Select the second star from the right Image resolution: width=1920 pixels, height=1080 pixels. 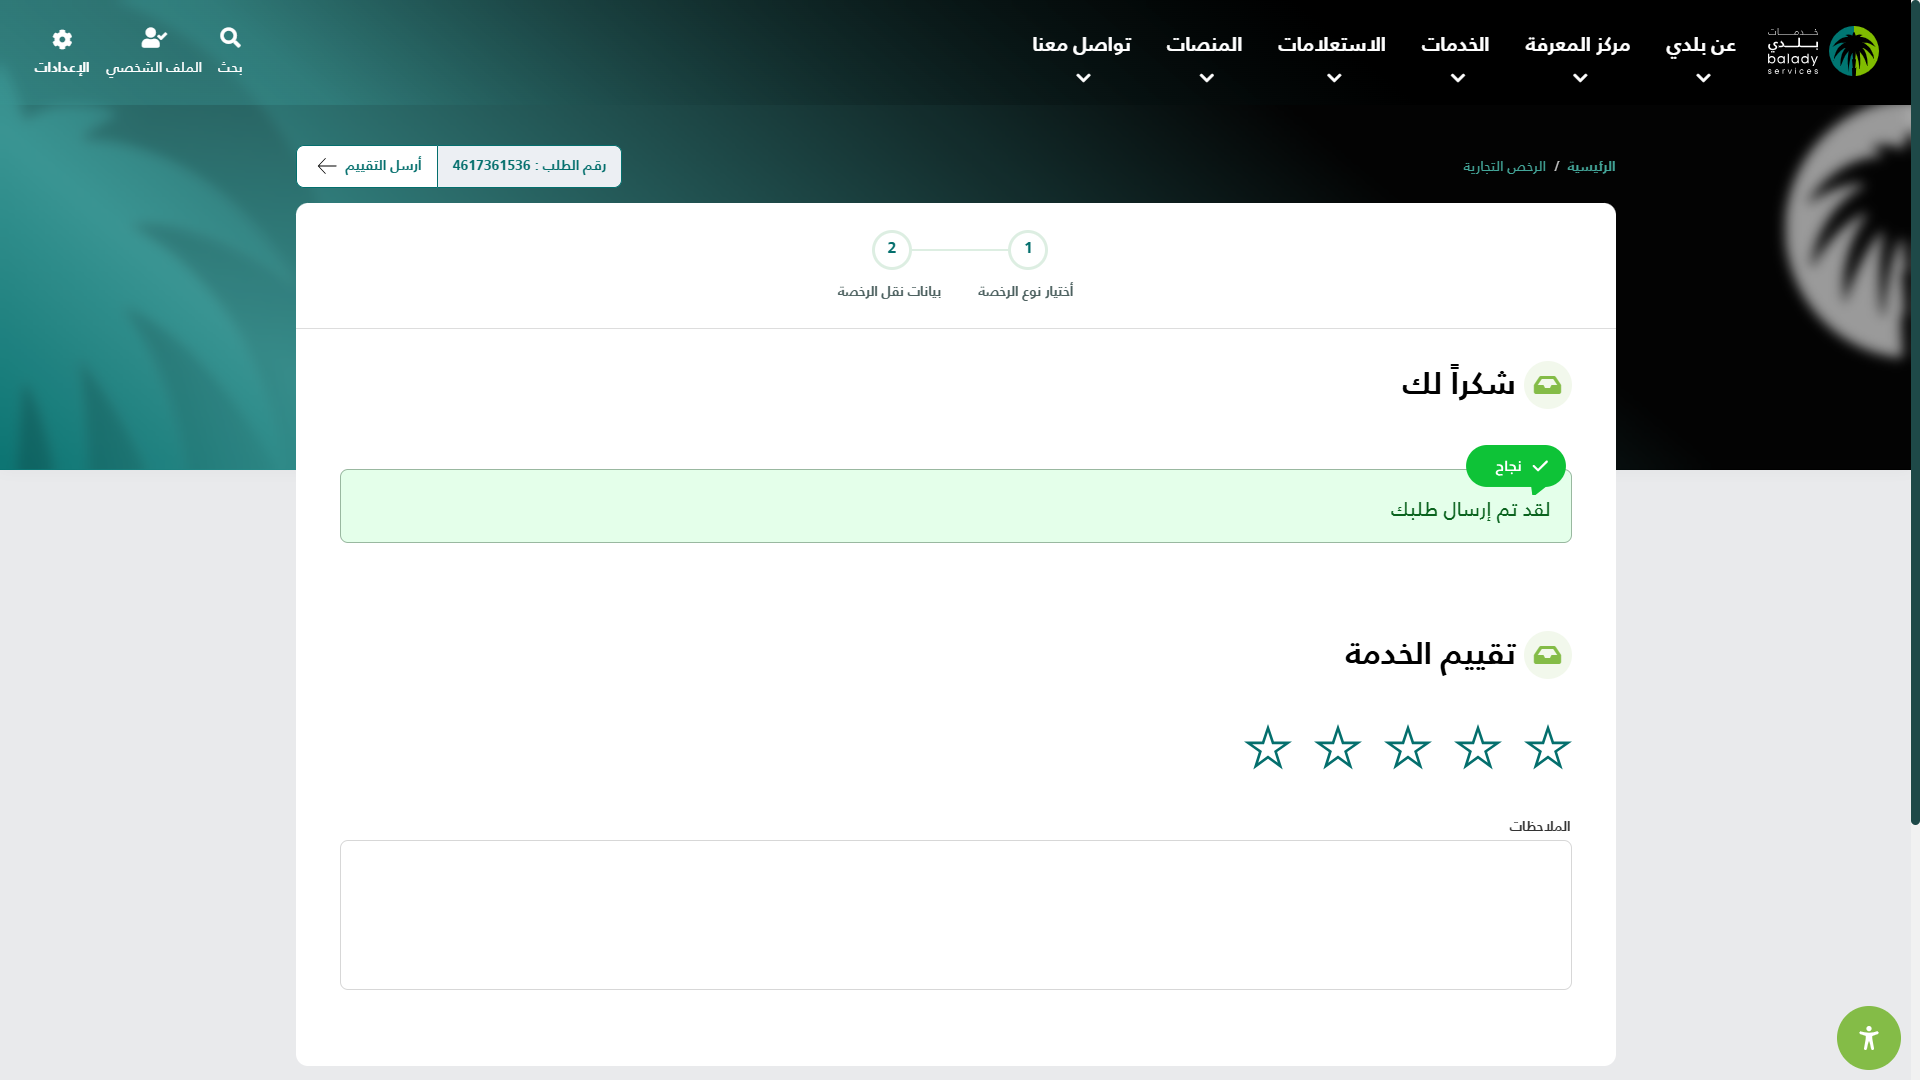click(x=1477, y=748)
